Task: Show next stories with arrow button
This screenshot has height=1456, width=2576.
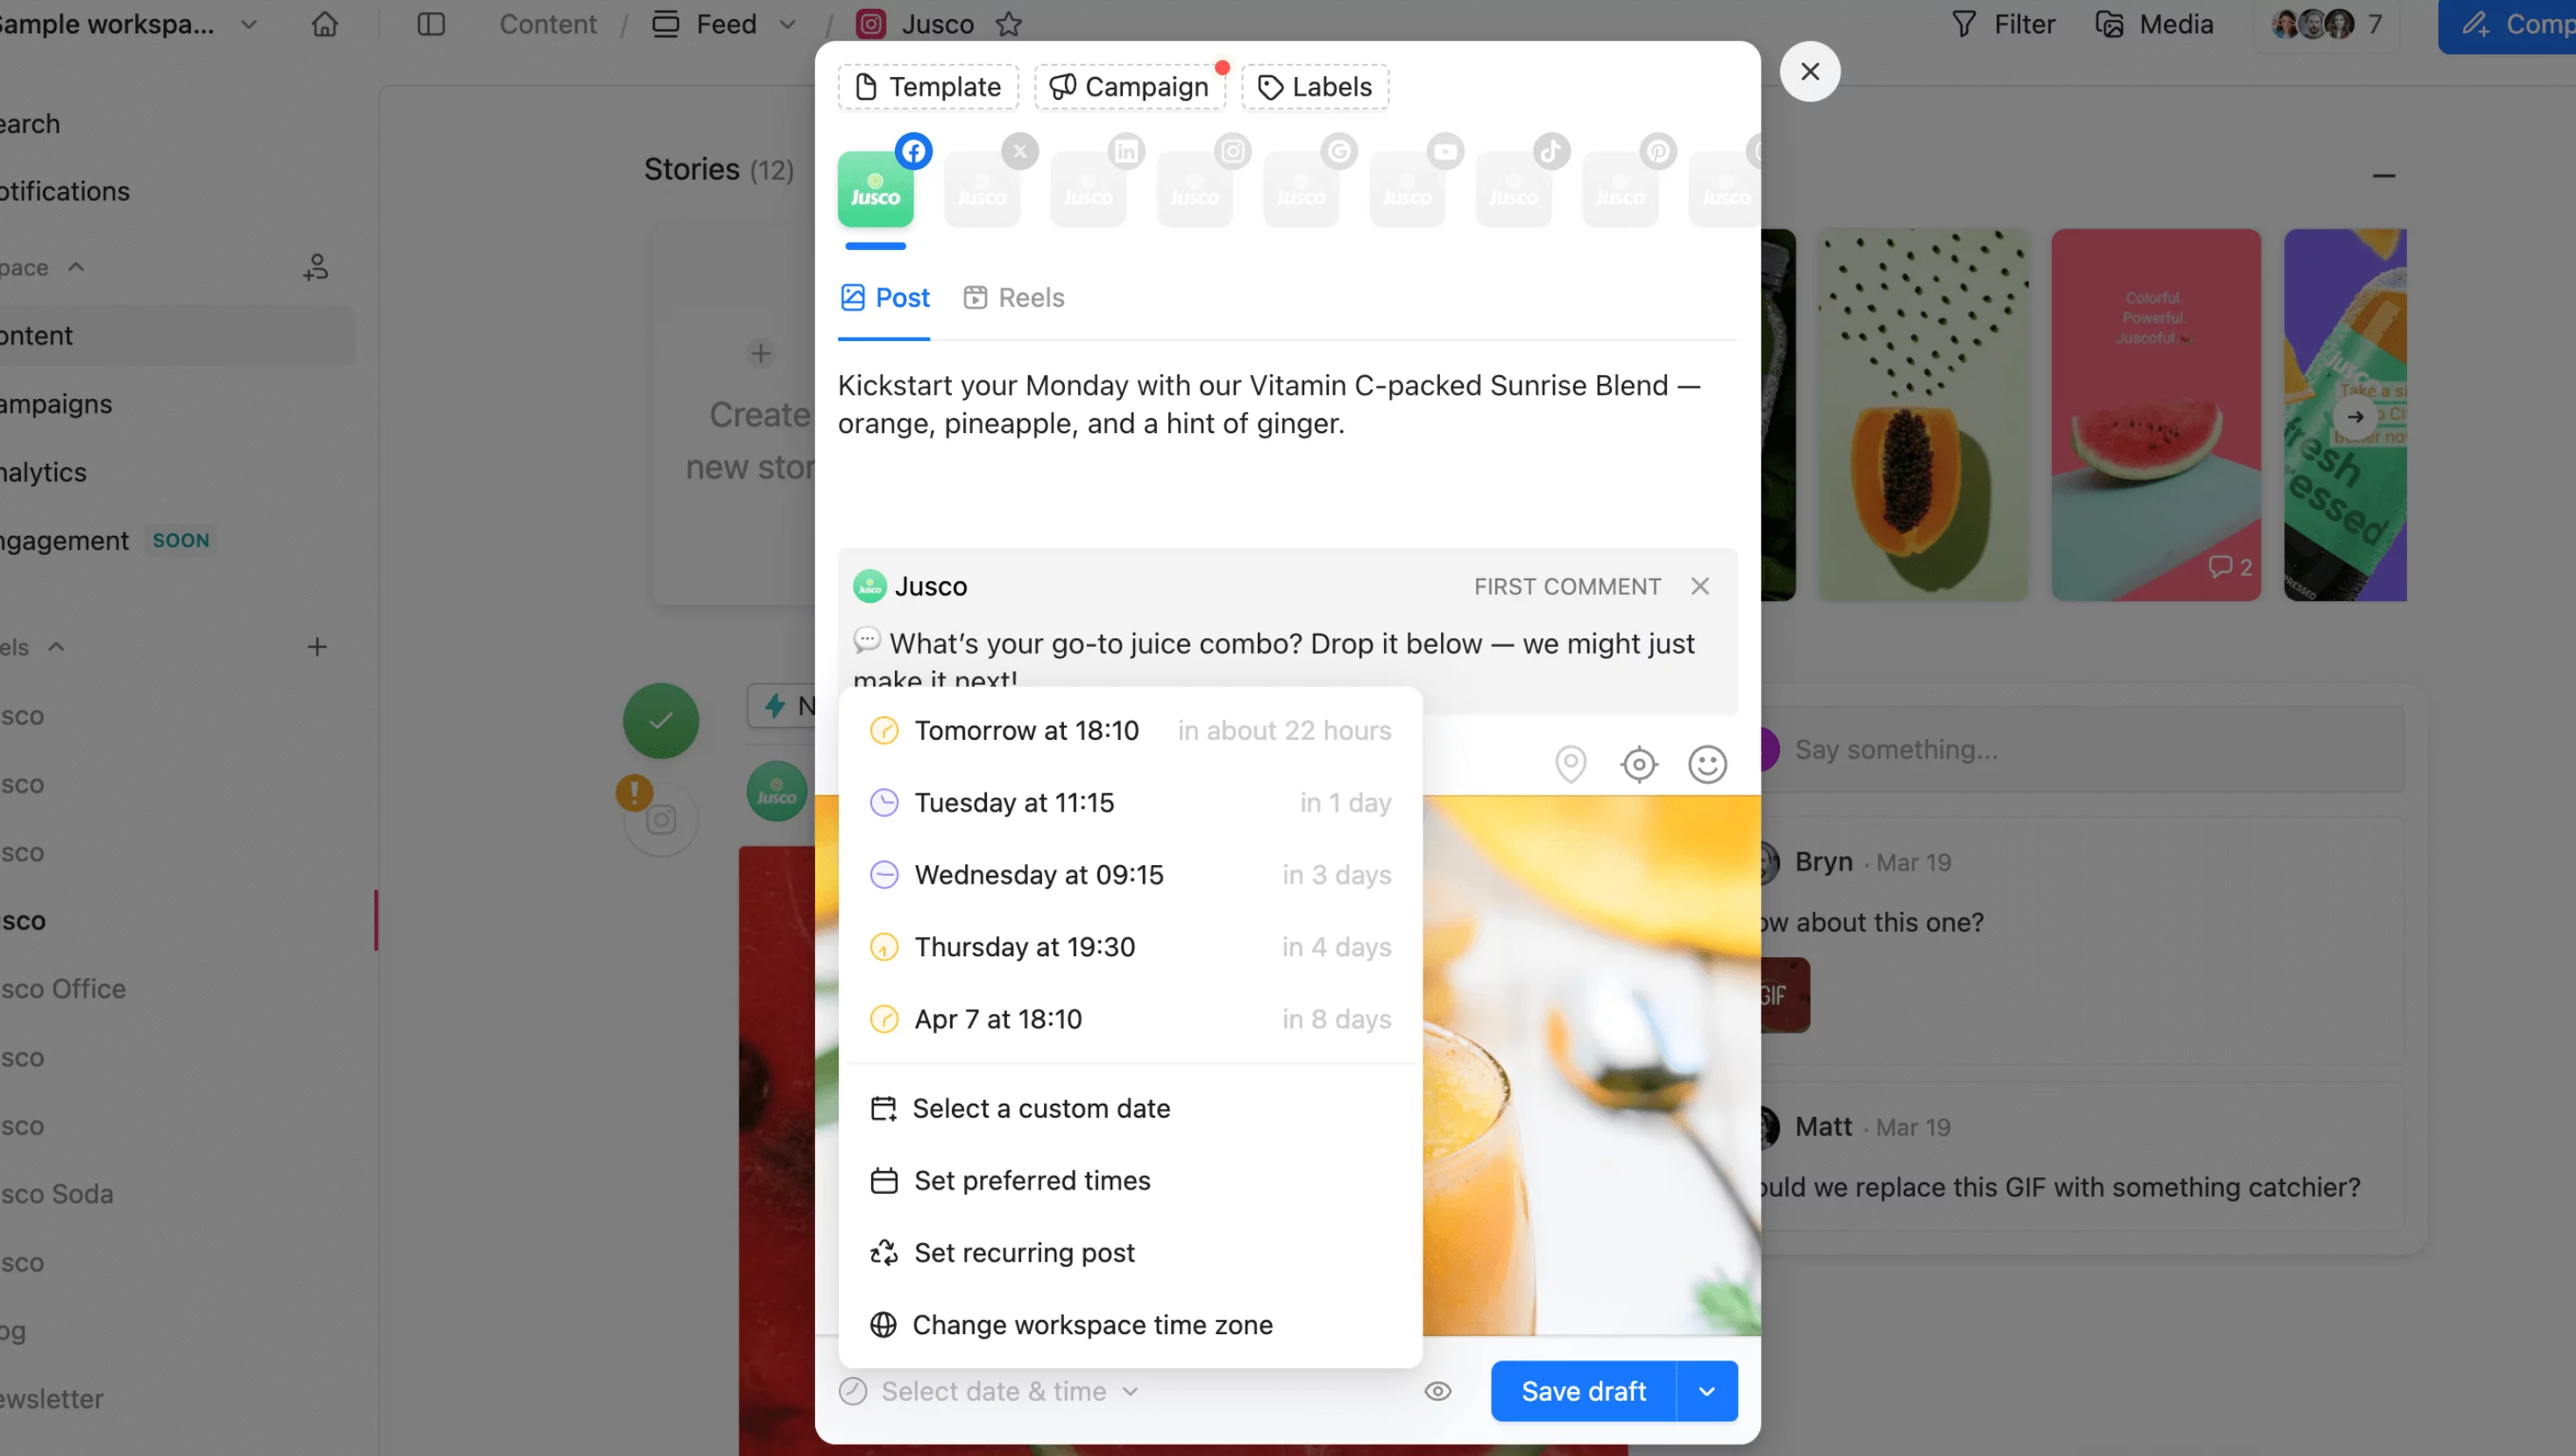Action: tap(2355, 416)
